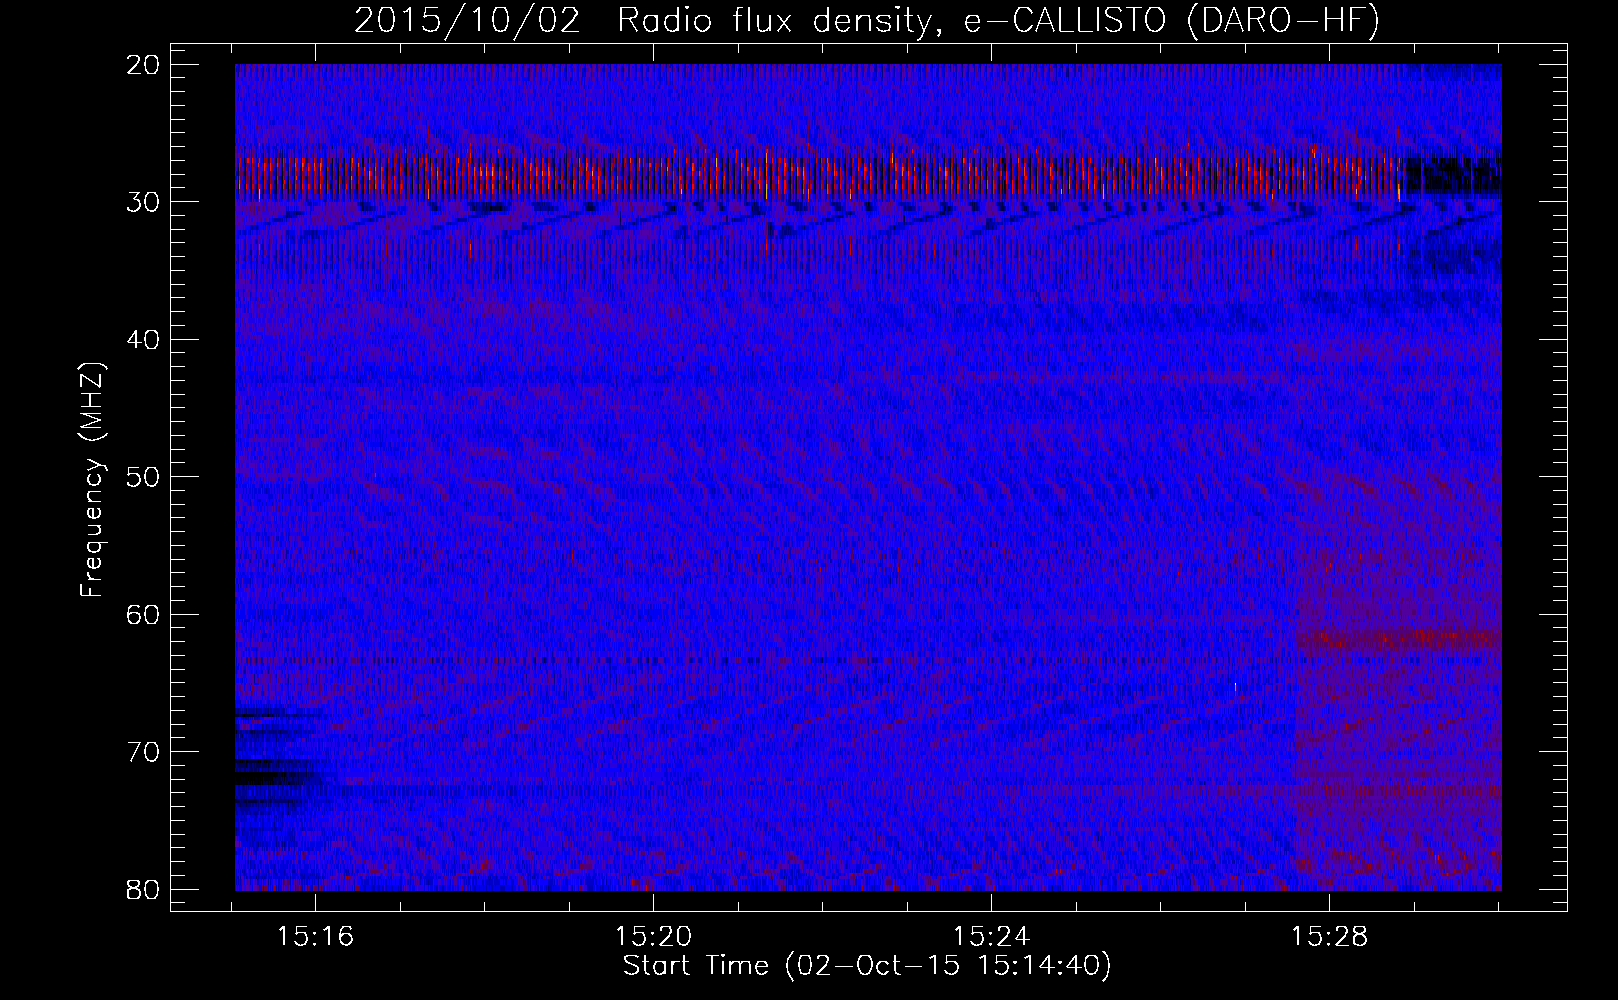Click the 'Start Time (02-Oct-15 15:14:40)' label

click(867, 966)
